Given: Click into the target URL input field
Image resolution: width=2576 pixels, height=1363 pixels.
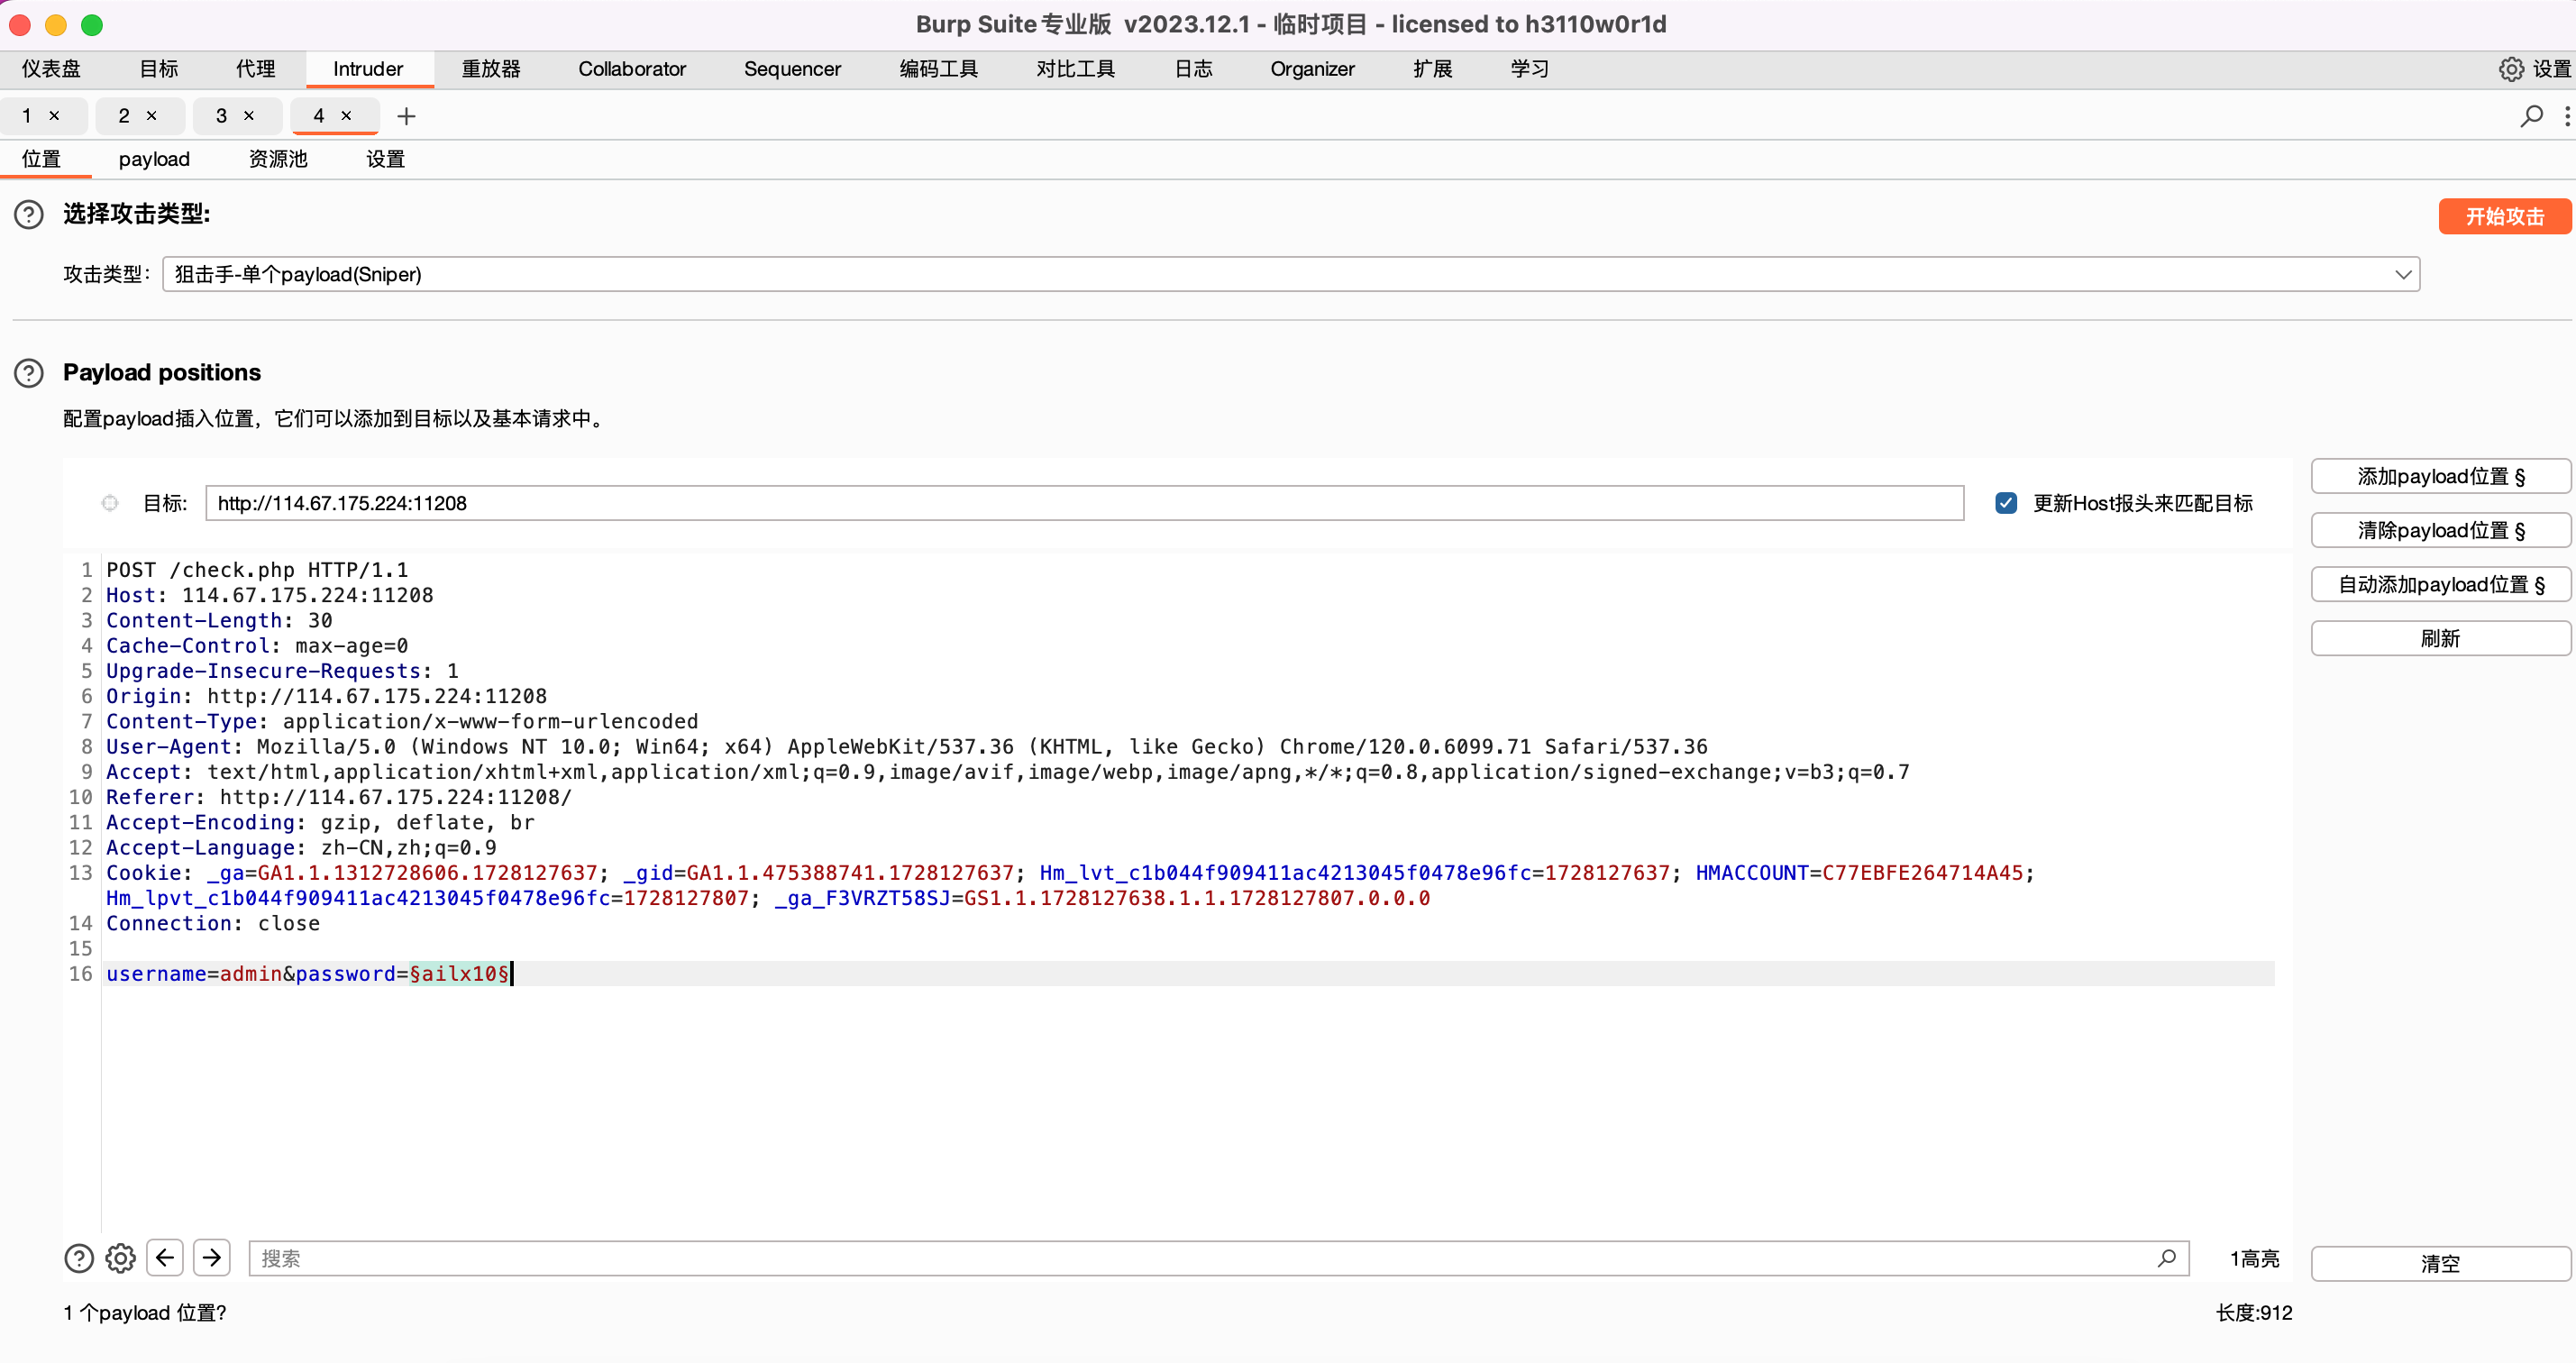Looking at the screenshot, I should pos(1083,503).
